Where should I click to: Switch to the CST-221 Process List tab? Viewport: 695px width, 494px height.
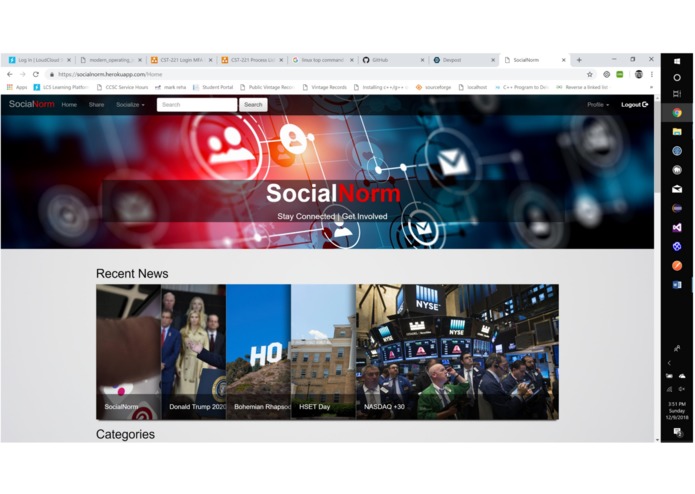click(x=252, y=60)
